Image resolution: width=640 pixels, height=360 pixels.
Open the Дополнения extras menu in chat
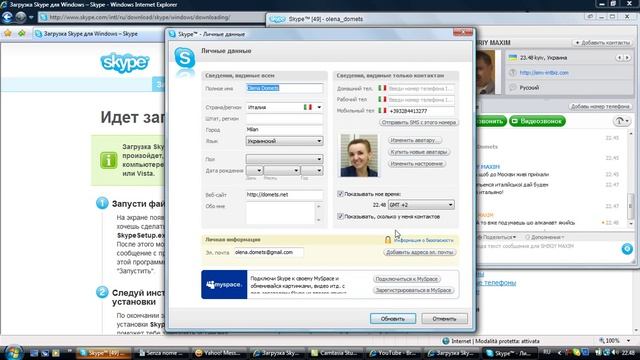pyautogui.click(x=545, y=237)
